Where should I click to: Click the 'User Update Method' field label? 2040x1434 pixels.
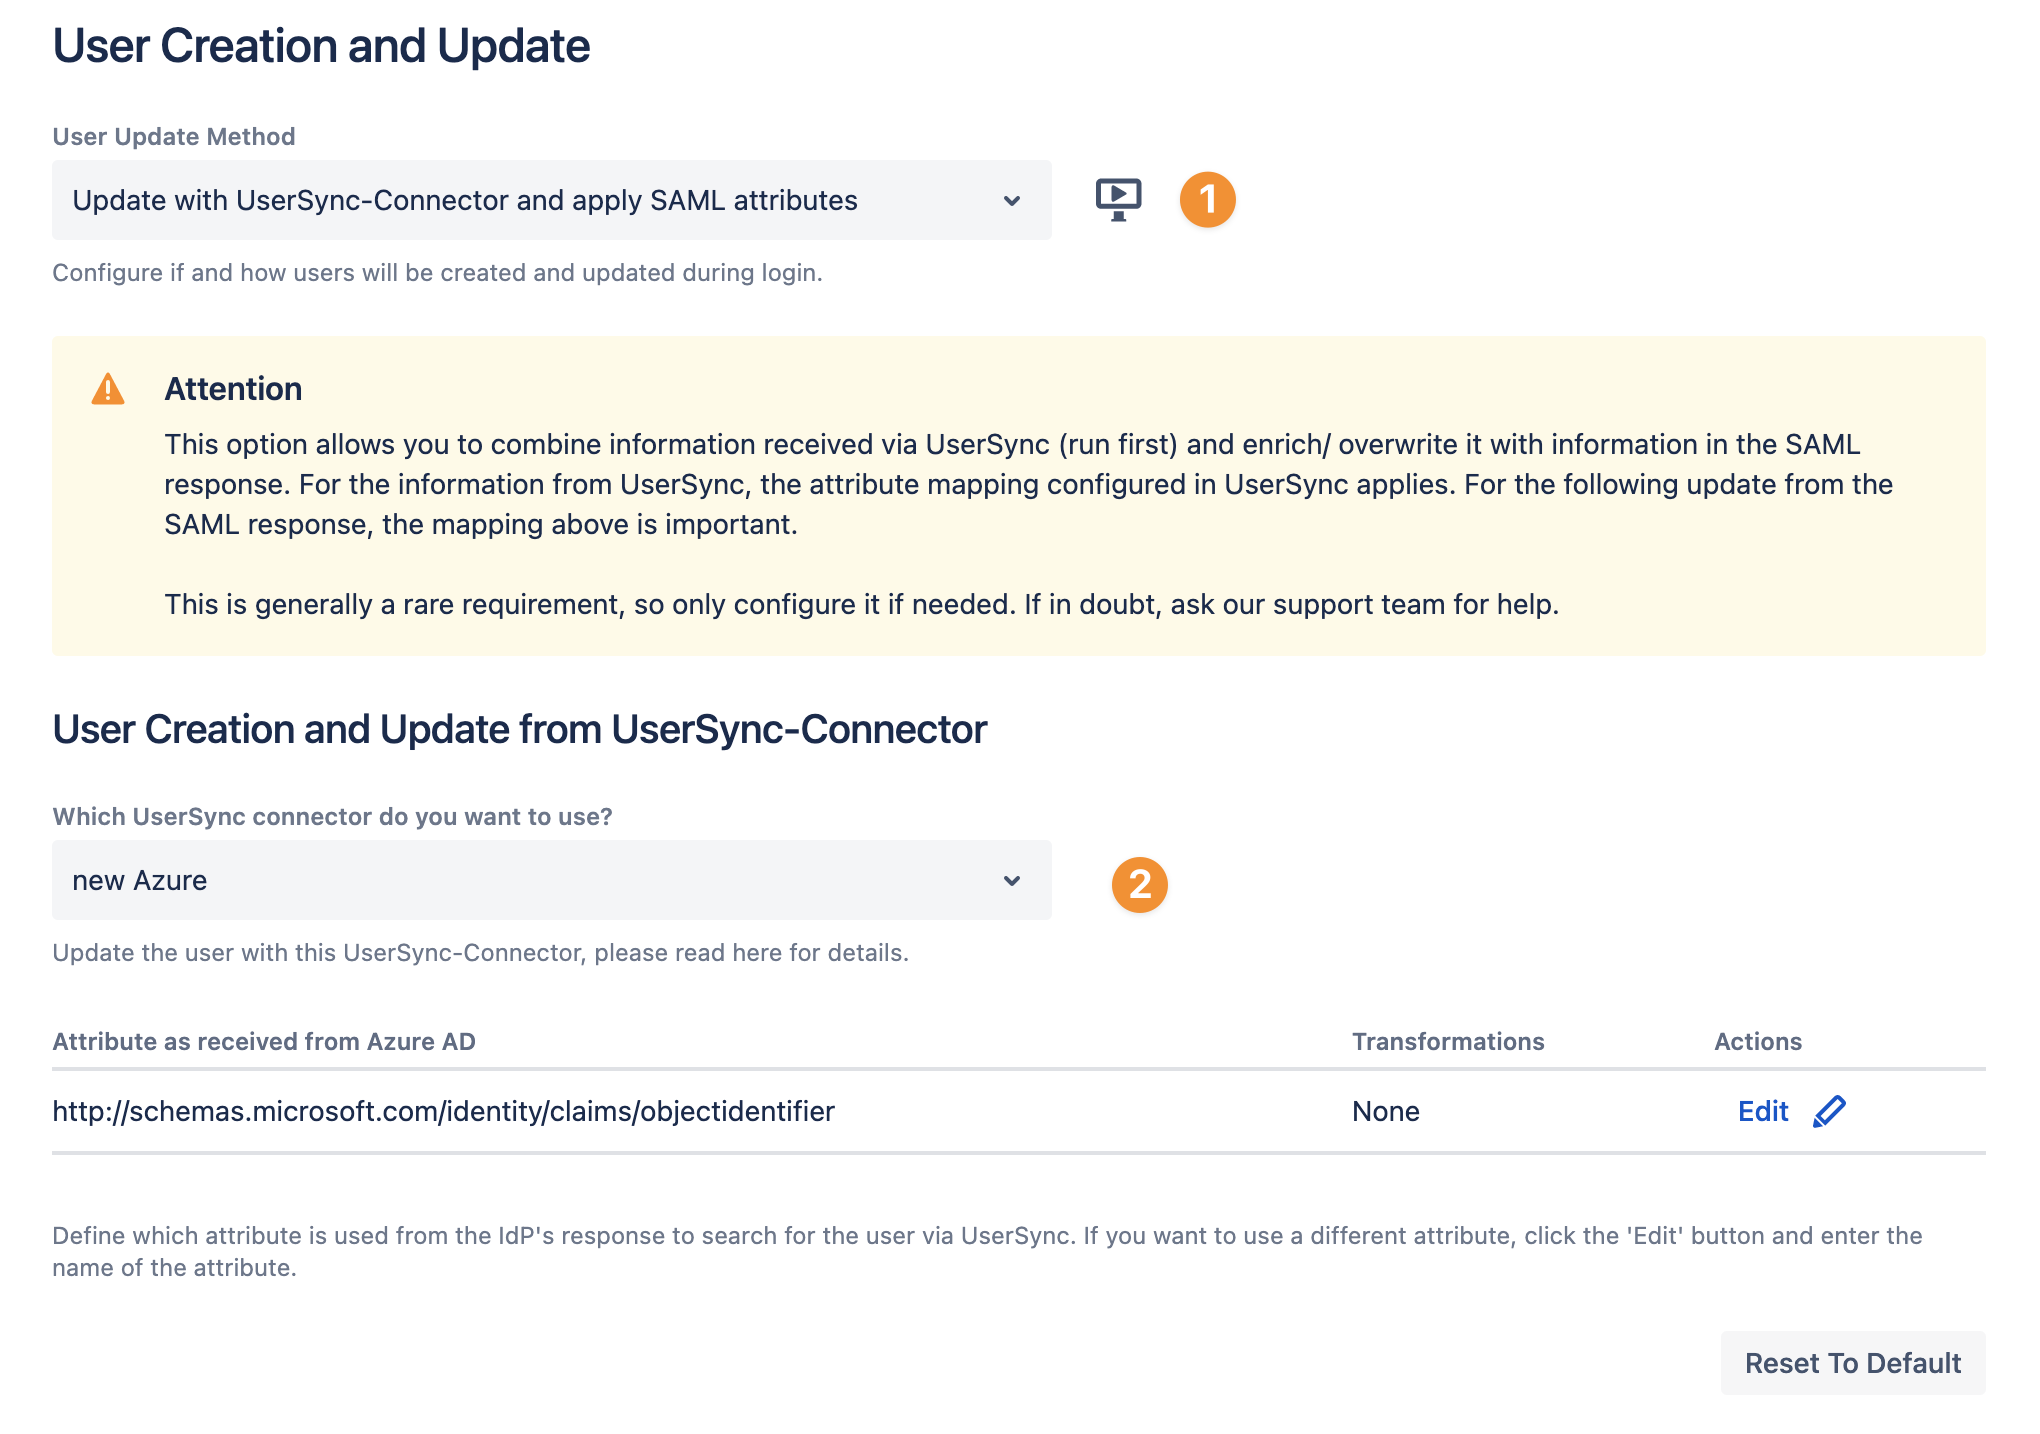click(x=174, y=137)
